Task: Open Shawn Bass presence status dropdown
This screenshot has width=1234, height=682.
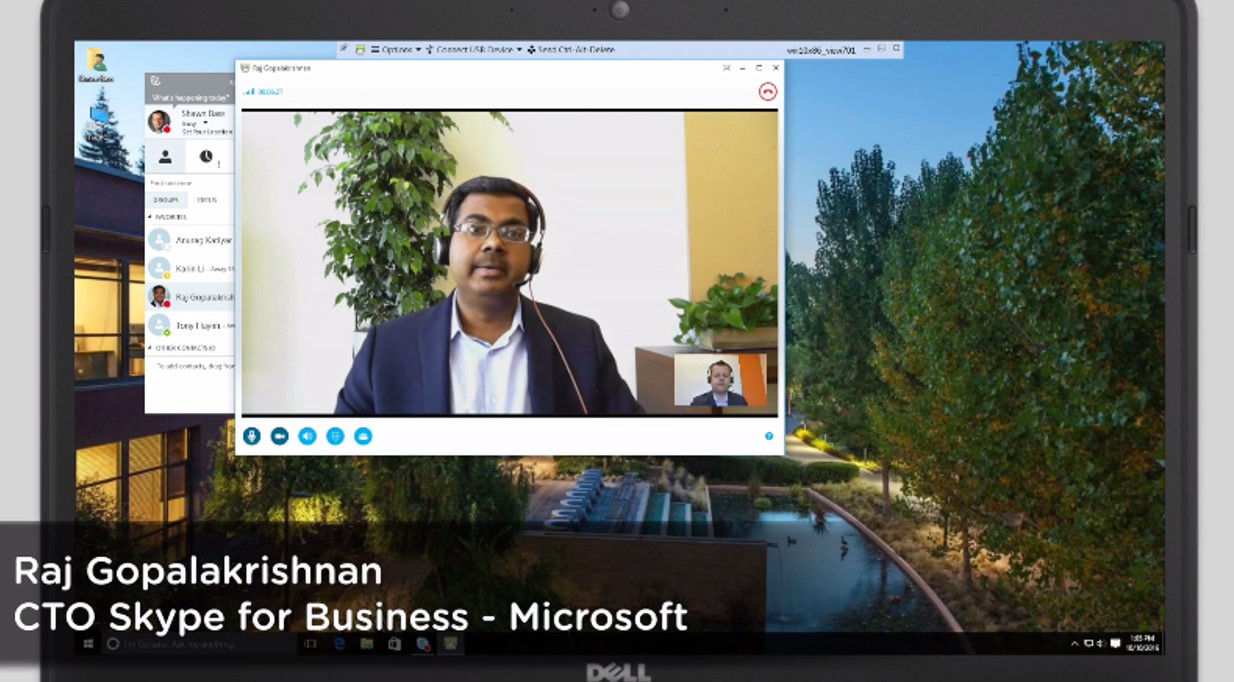Action: click(x=206, y=123)
